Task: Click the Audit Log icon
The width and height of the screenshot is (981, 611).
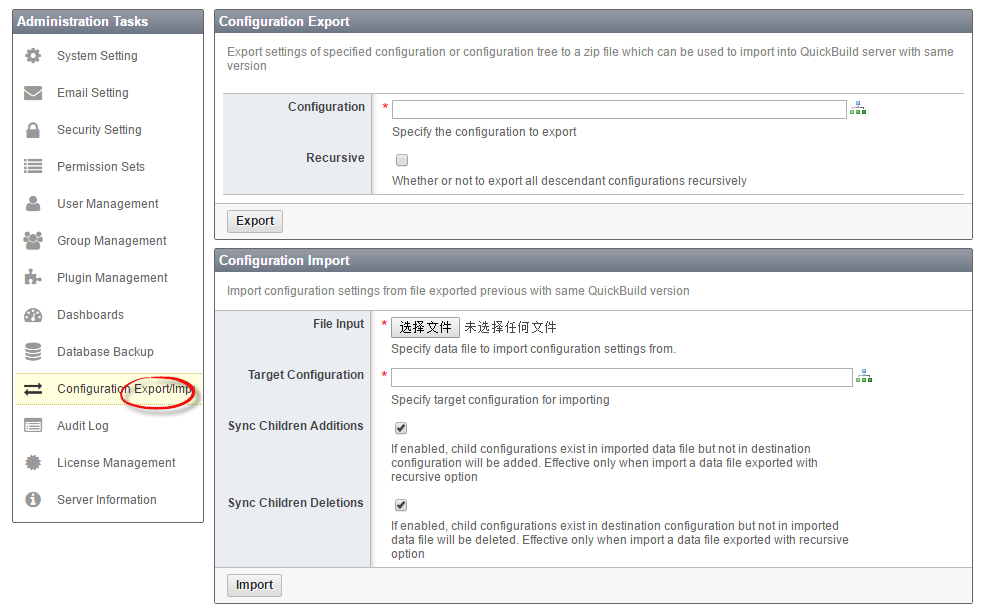Action: pos(33,425)
